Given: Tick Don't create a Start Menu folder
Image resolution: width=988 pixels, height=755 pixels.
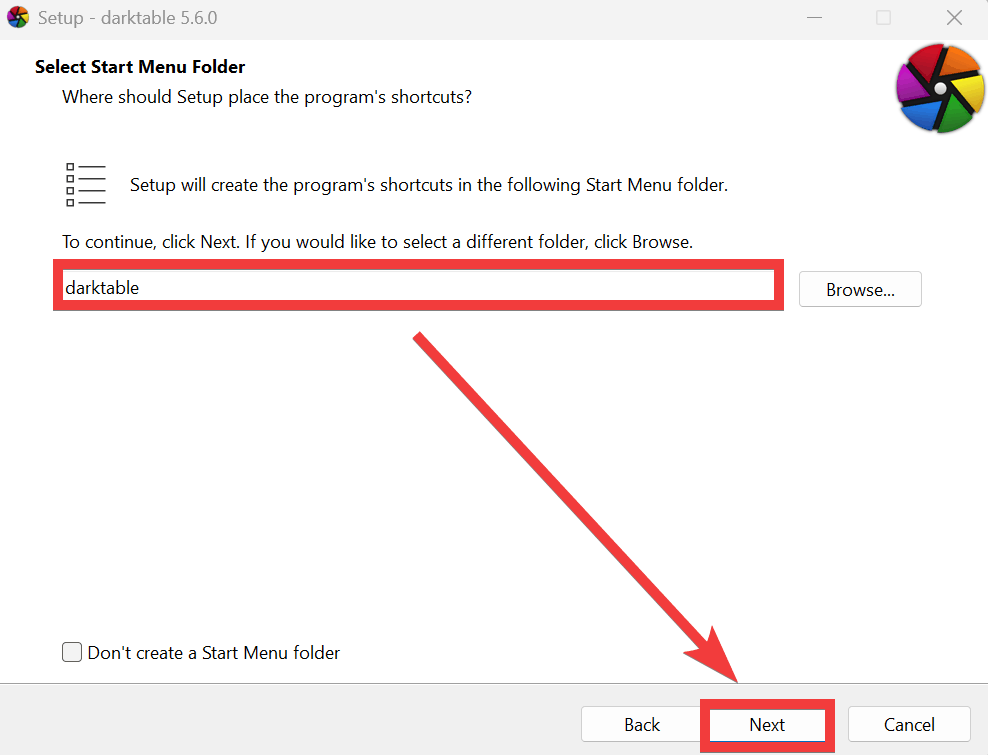Looking at the screenshot, I should [72, 652].
